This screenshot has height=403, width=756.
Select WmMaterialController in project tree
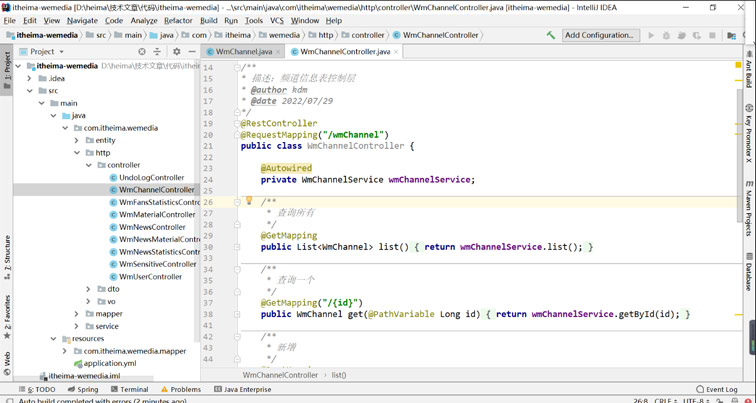point(157,215)
